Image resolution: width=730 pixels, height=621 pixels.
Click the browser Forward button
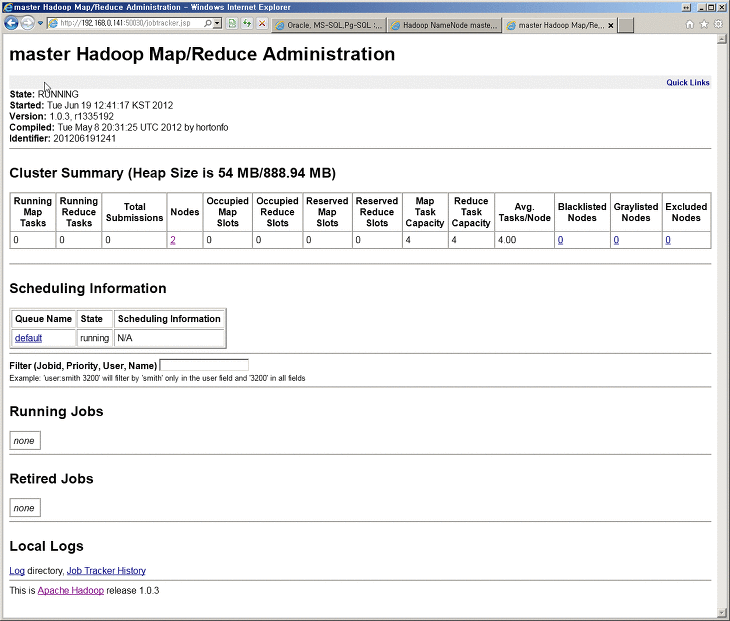(28, 23)
